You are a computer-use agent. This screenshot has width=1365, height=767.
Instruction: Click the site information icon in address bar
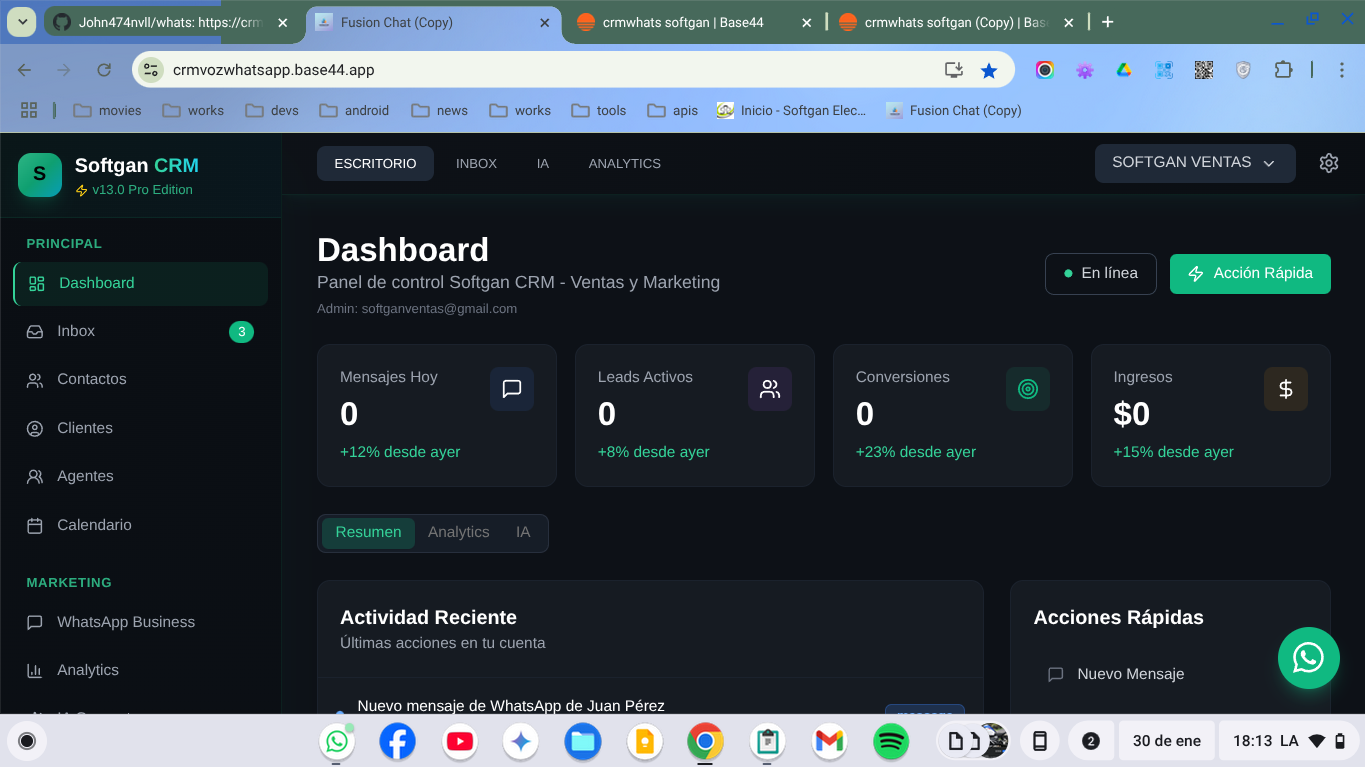click(x=151, y=69)
